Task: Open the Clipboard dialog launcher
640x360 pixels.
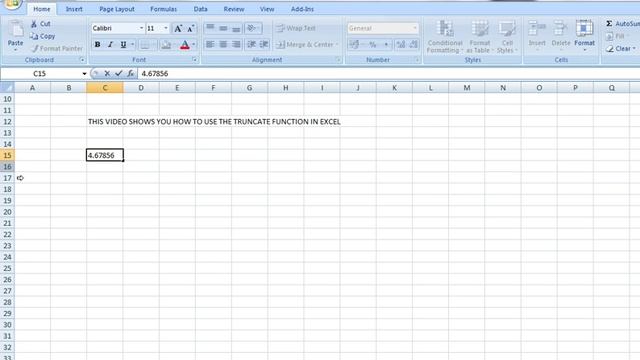Action: 82,60
